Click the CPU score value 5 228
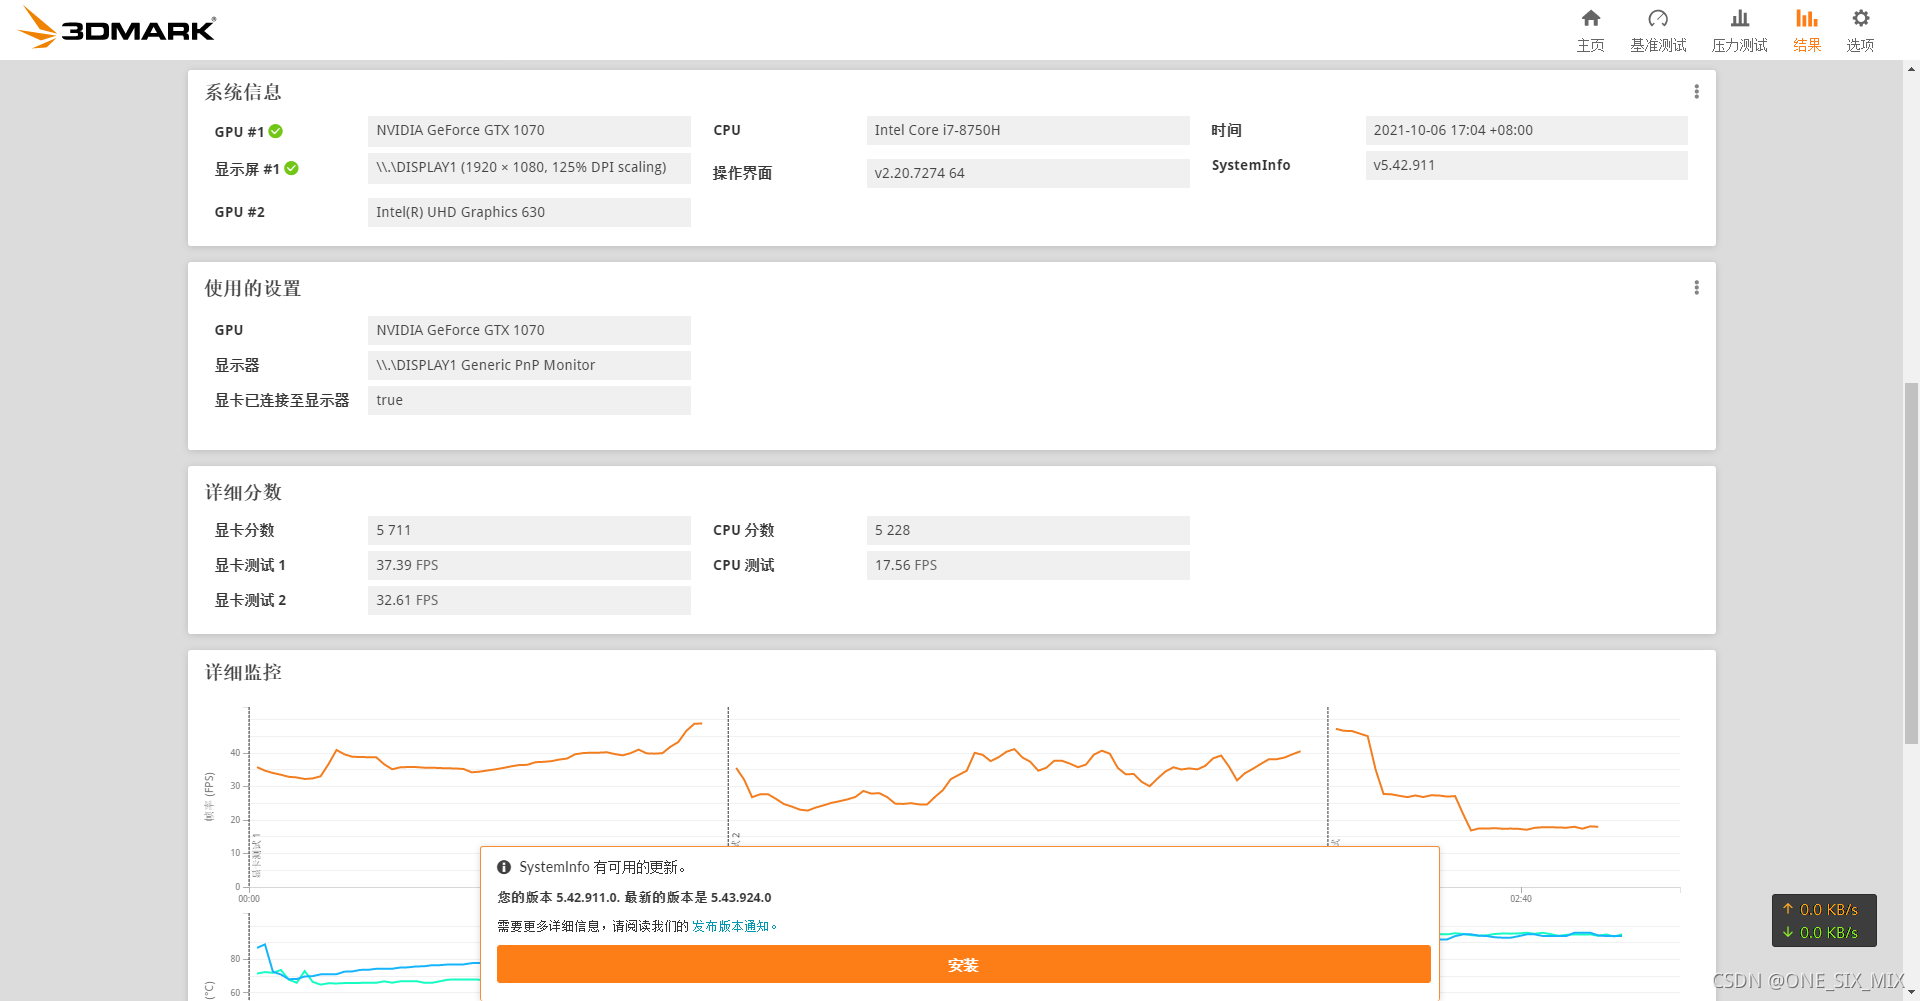The height and width of the screenshot is (1001, 1920). (x=1028, y=530)
